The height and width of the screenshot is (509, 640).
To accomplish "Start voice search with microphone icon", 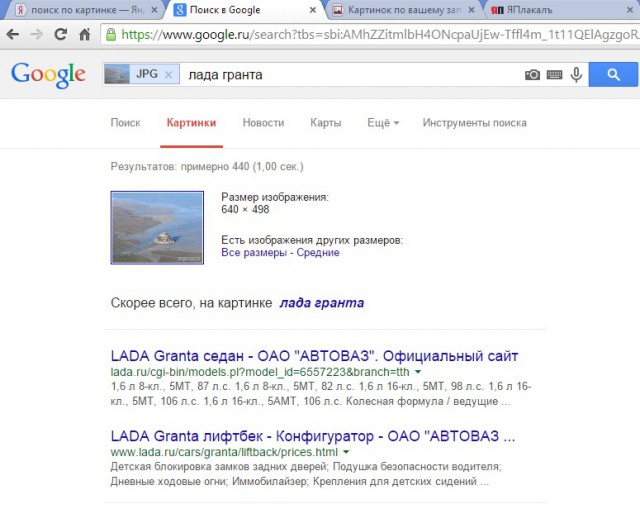I will click(x=576, y=75).
